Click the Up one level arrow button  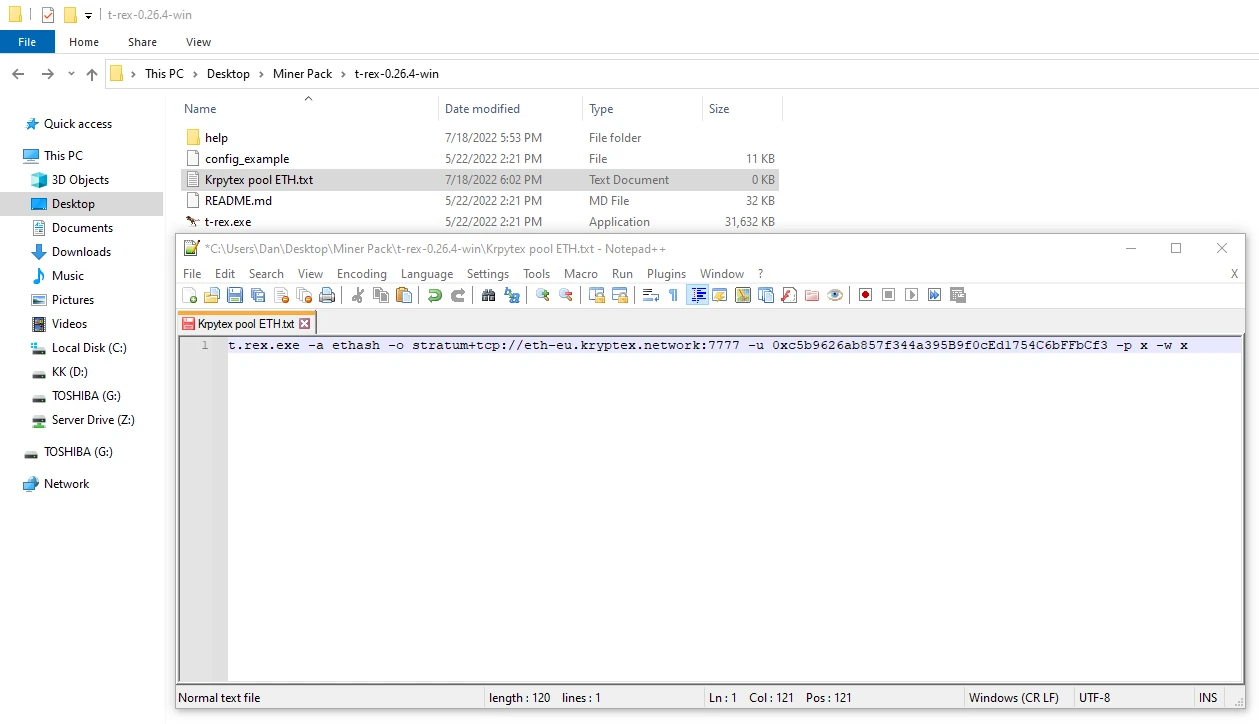(x=92, y=74)
